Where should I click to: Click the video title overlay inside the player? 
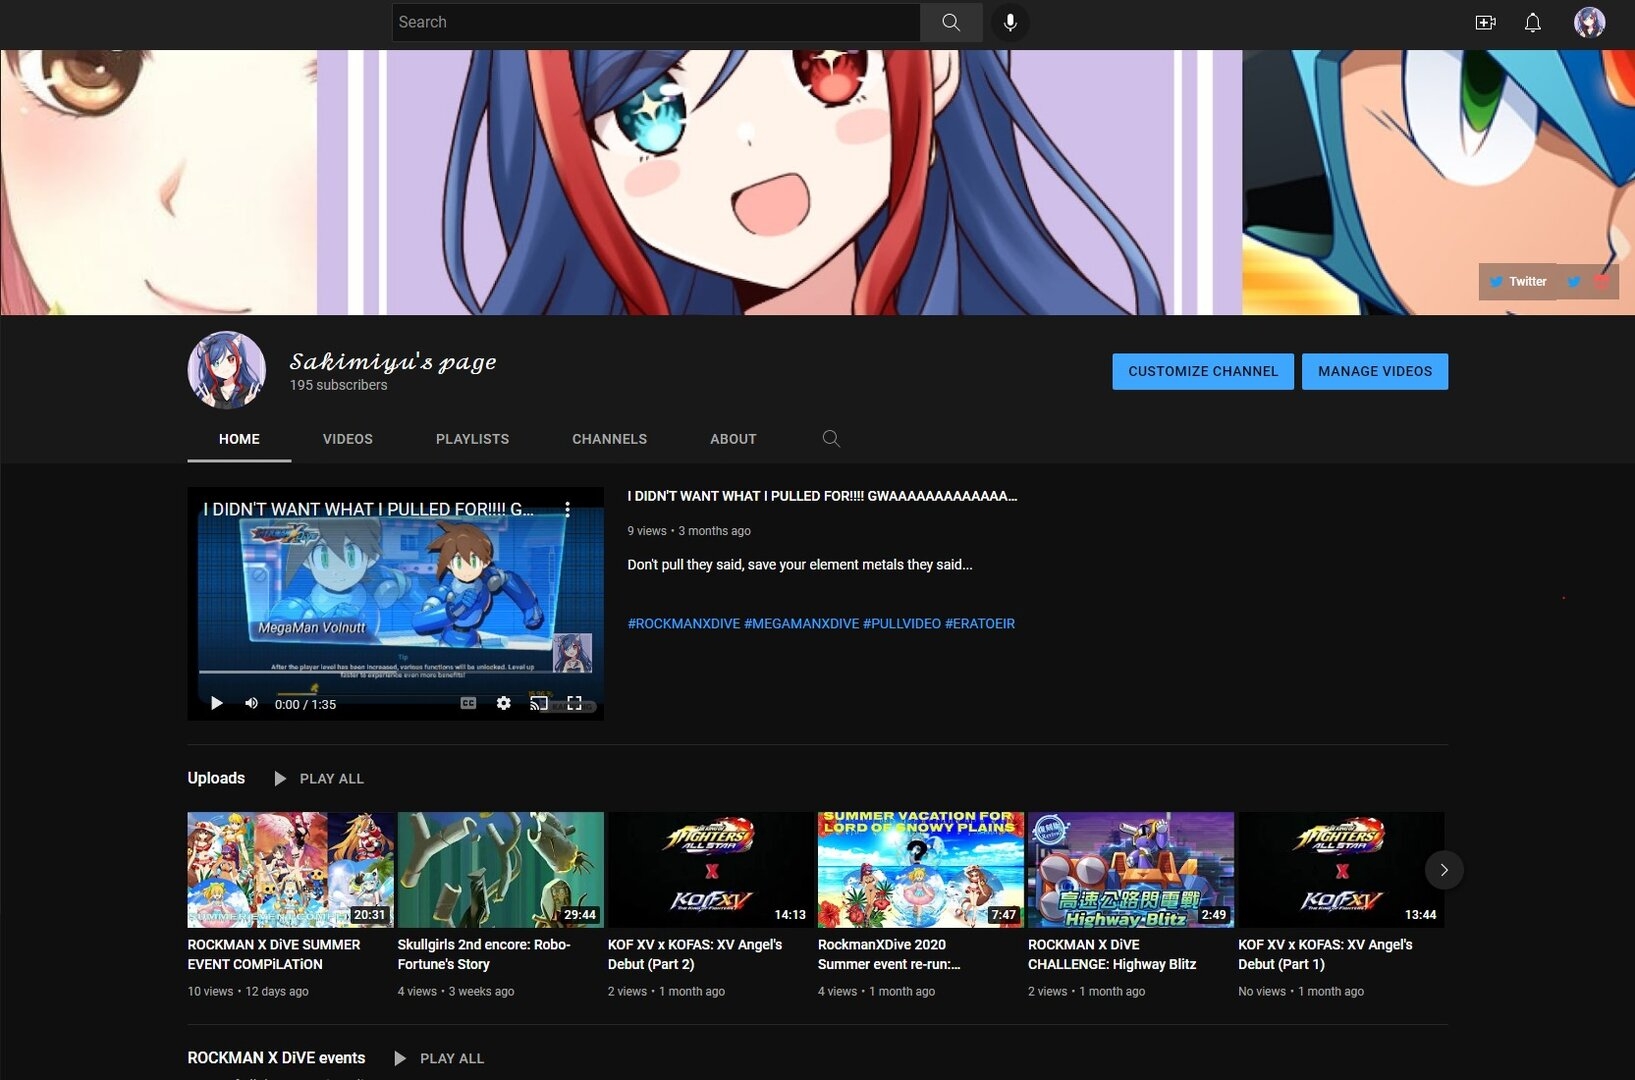(x=369, y=509)
